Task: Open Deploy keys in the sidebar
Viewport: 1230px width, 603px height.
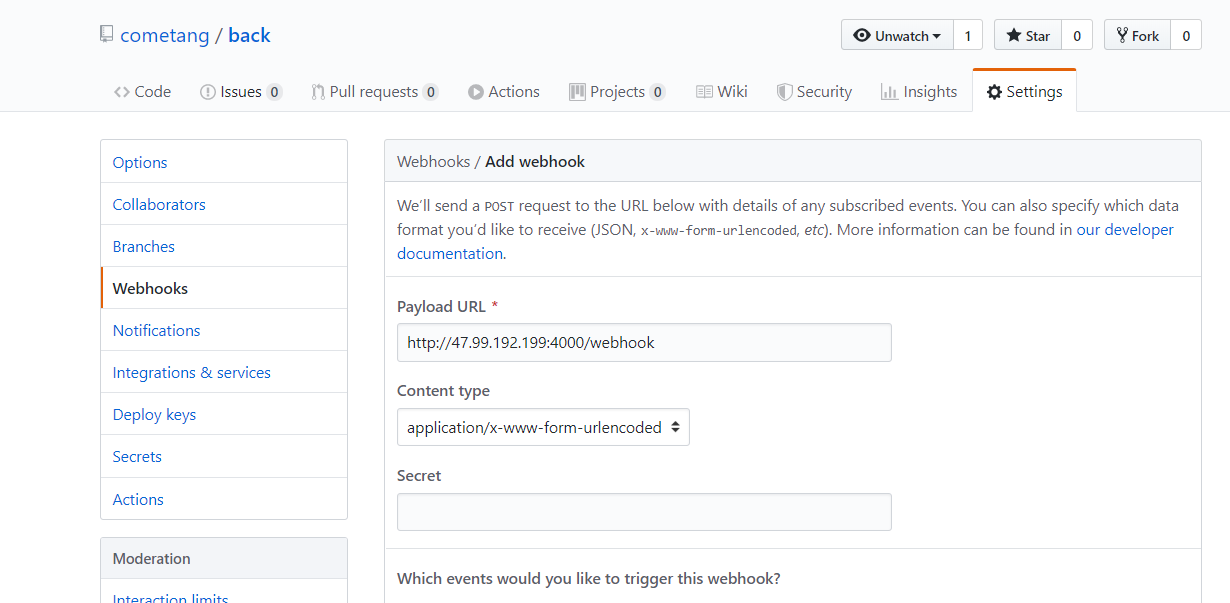Action: coord(224,414)
